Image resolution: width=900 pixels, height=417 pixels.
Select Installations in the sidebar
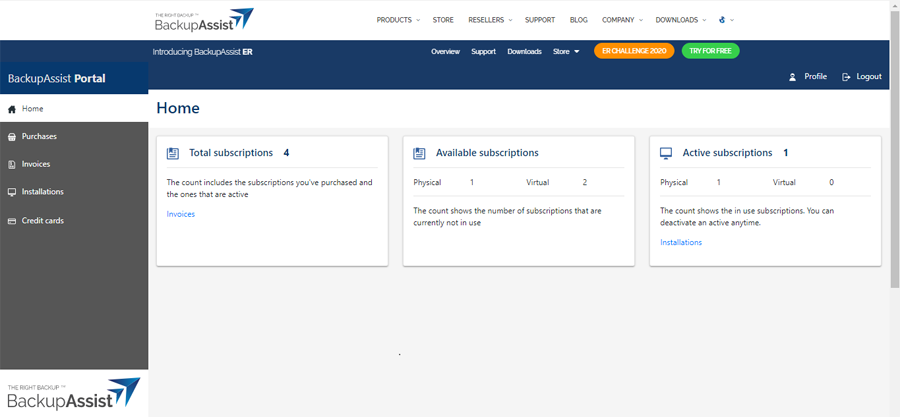click(74, 192)
